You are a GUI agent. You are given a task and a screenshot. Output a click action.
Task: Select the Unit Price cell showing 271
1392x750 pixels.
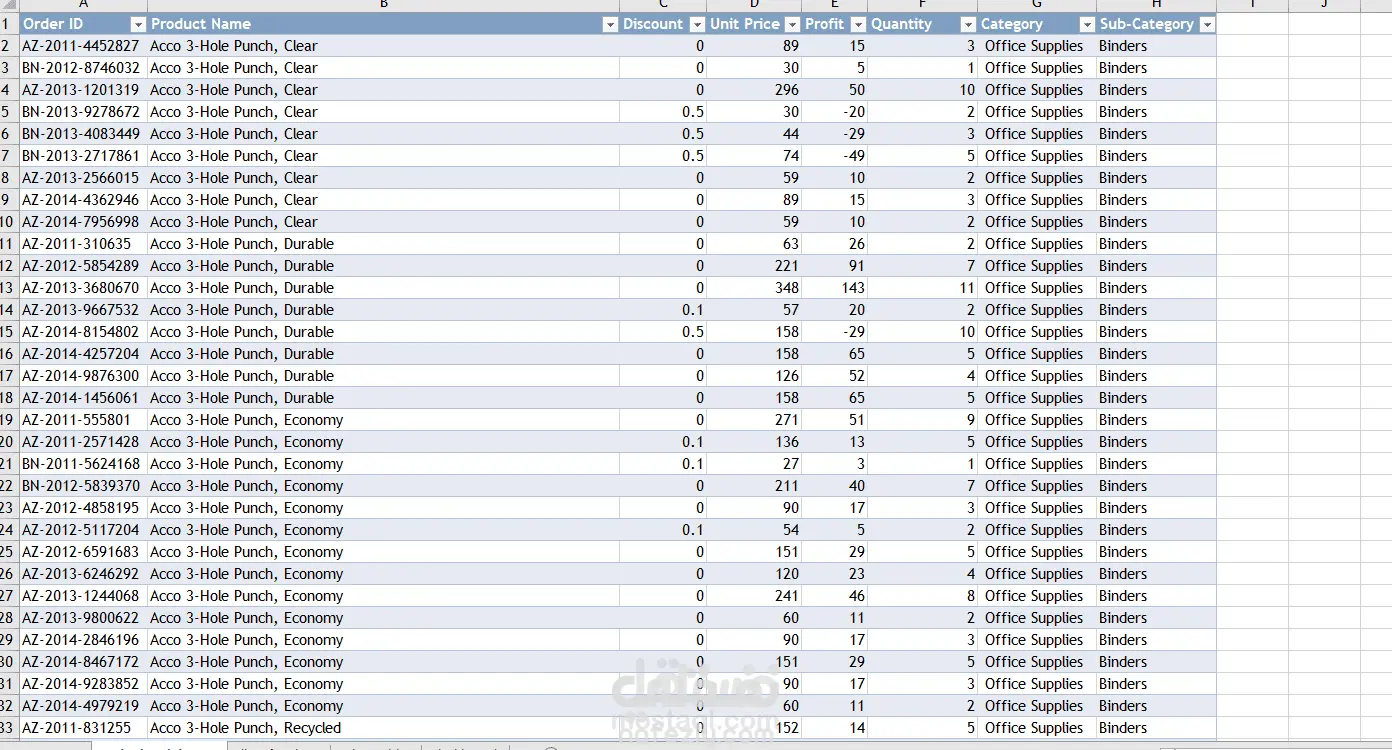[x=754, y=420]
